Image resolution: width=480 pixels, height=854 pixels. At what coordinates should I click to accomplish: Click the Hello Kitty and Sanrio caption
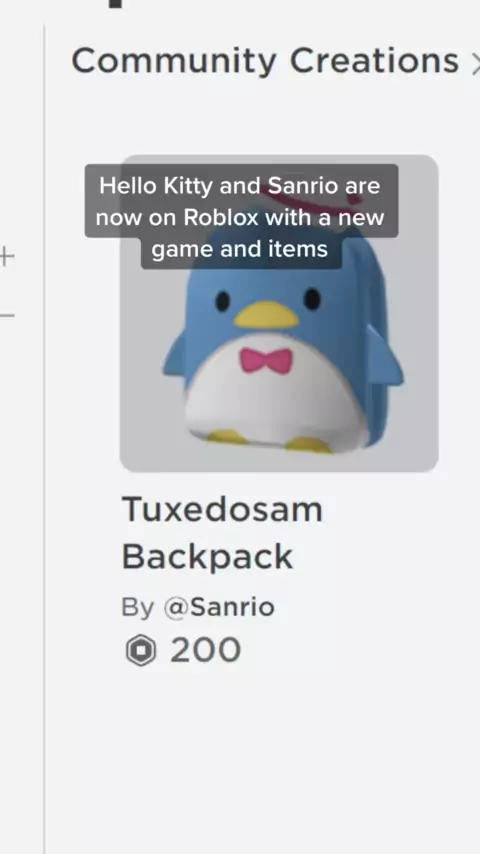click(241, 217)
